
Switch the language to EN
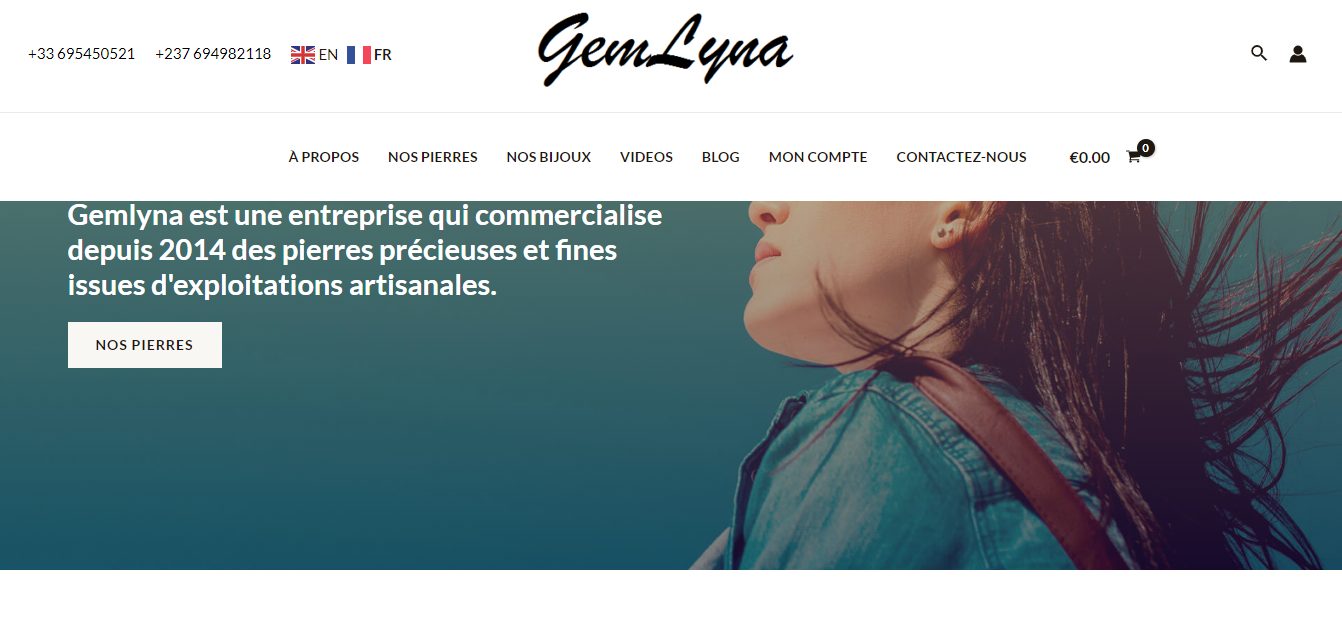click(328, 55)
